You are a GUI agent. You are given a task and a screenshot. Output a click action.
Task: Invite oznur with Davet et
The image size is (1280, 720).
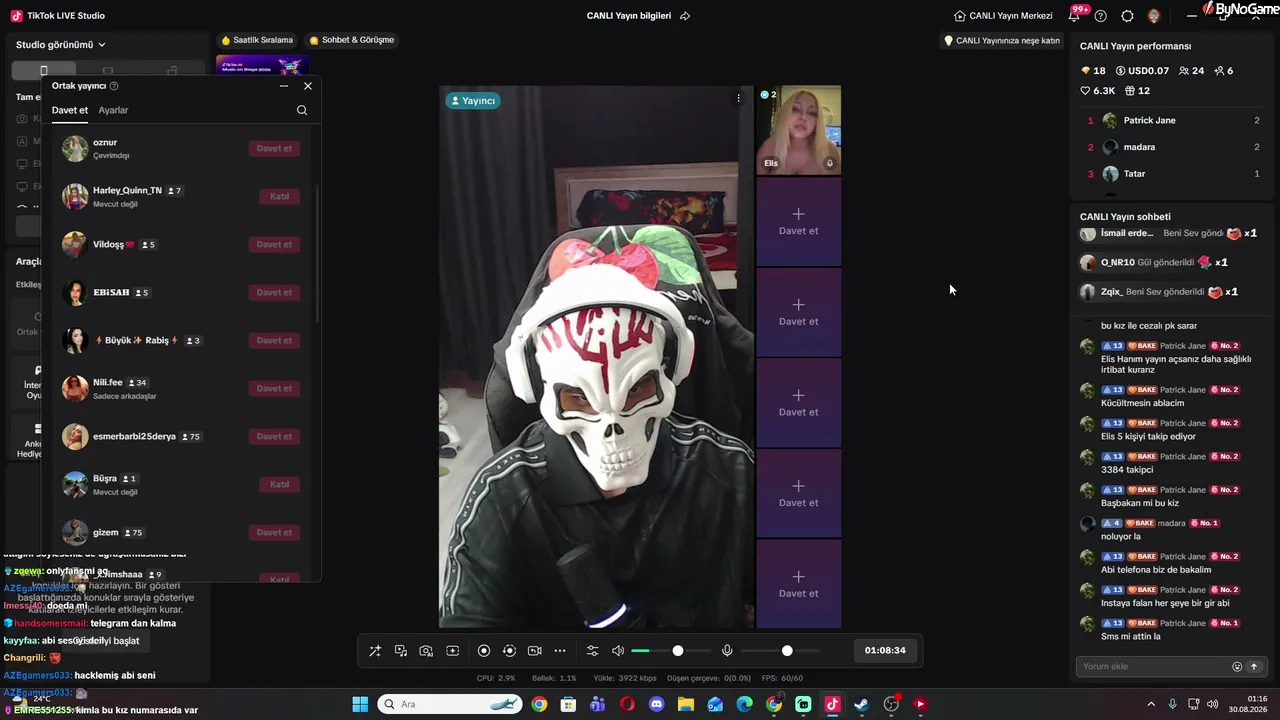[x=274, y=149]
